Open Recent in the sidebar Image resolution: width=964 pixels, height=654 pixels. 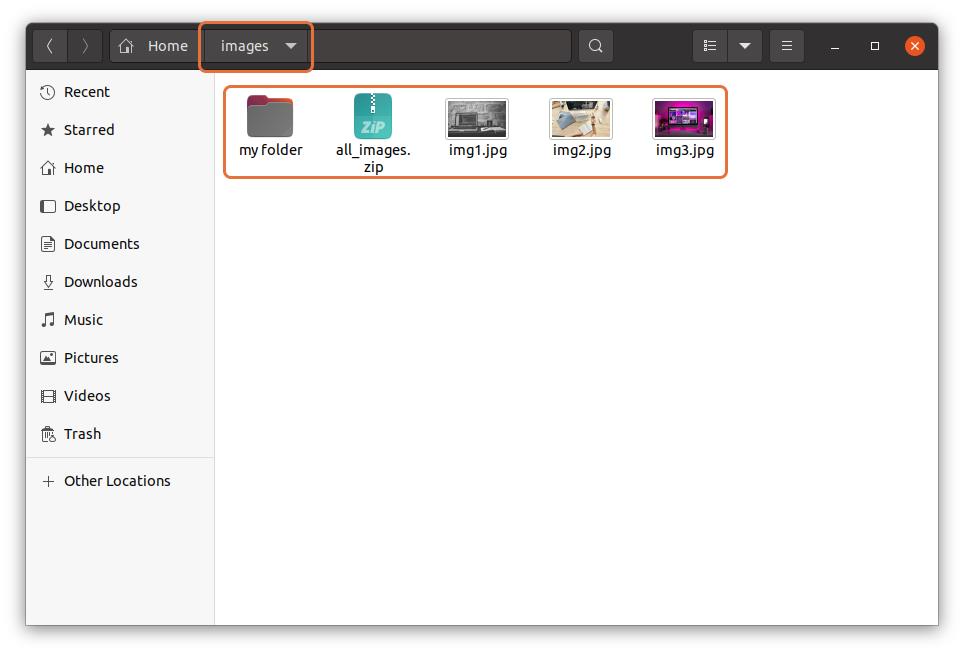click(86, 92)
